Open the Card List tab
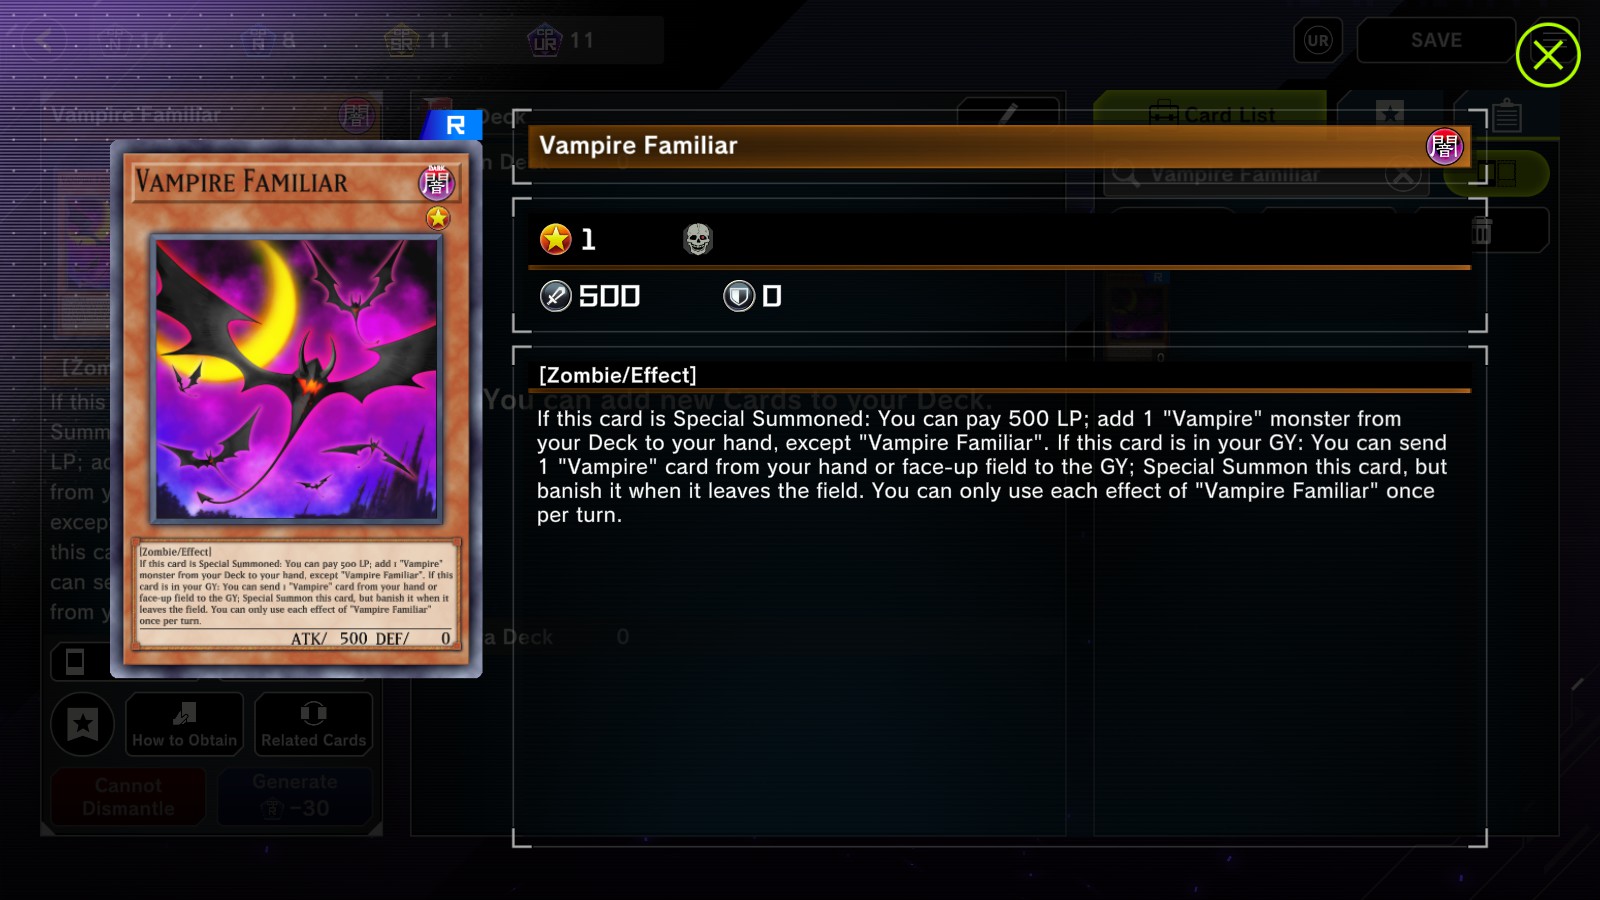The width and height of the screenshot is (1600, 900). coord(1210,114)
